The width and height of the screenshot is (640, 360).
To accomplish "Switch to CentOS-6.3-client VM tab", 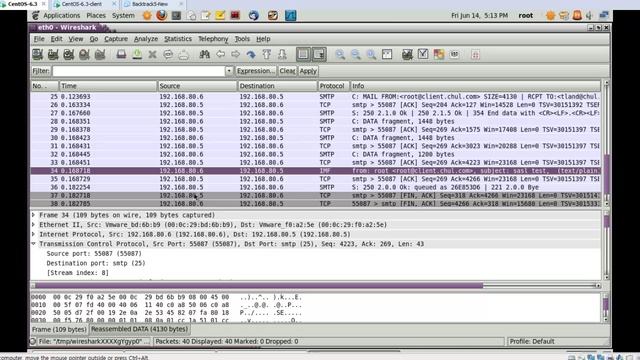I will pos(82,4).
